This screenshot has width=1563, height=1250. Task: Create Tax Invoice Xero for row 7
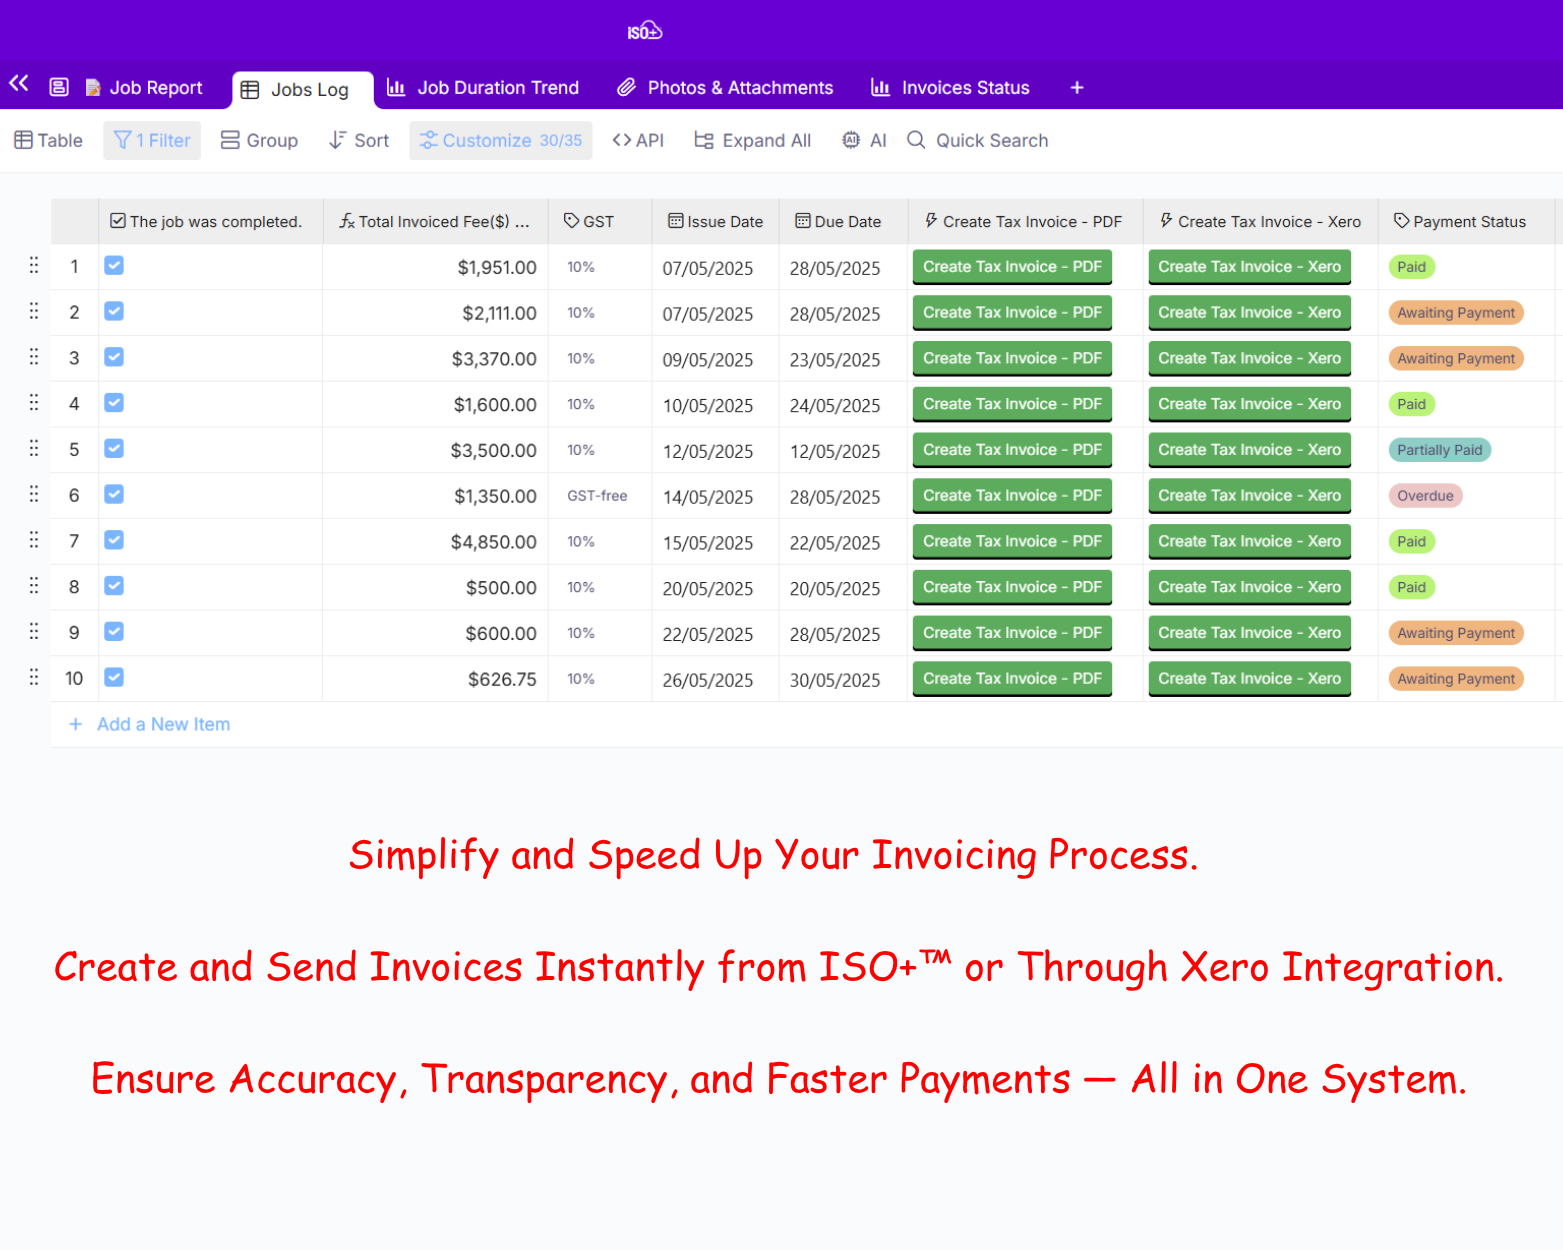pyautogui.click(x=1249, y=542)
